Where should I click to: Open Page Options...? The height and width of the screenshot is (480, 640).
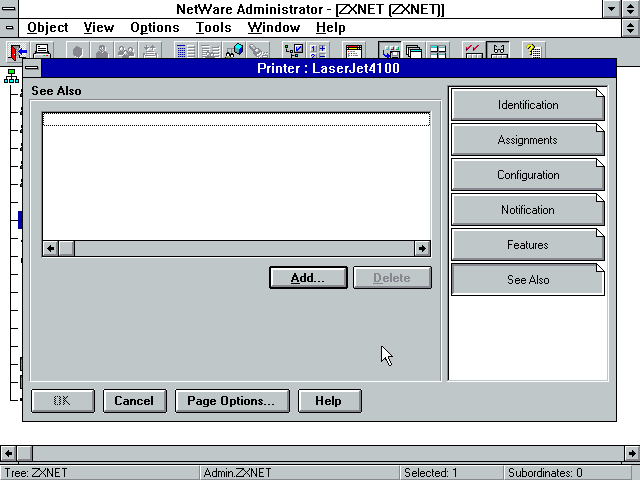(x=232, y=401)
